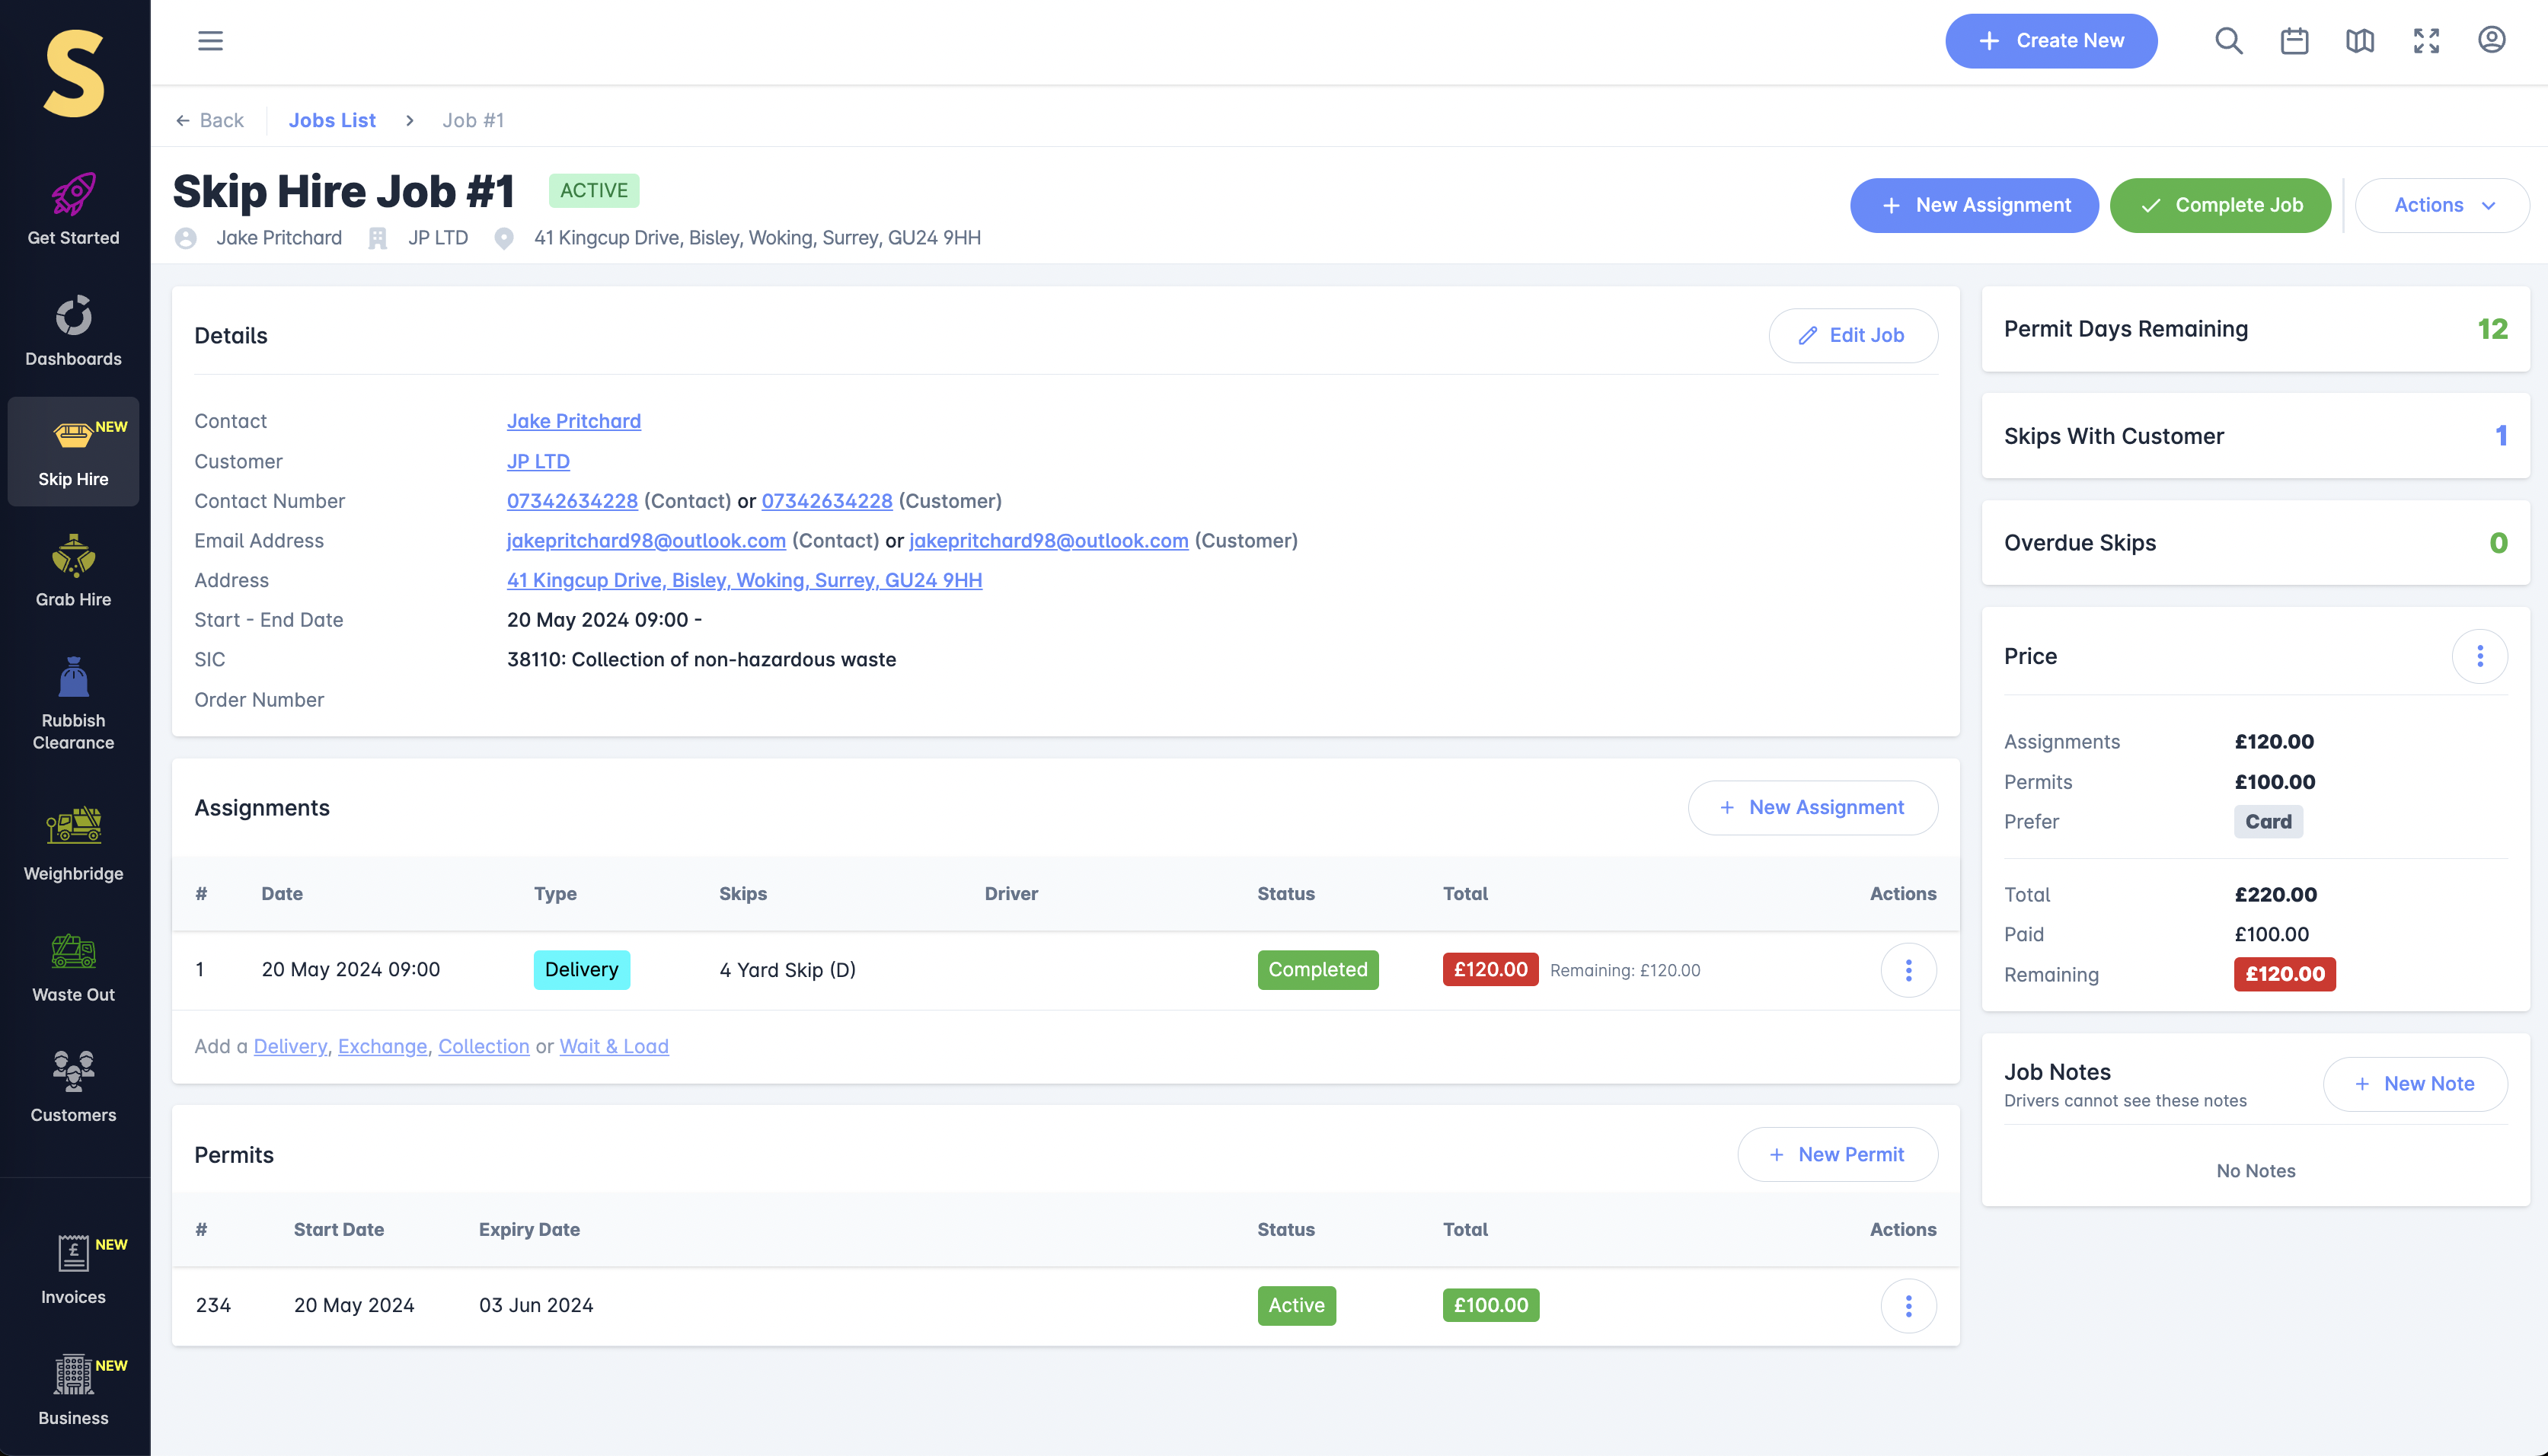Open Weighbridge from the sidebar

coord(73,845)
